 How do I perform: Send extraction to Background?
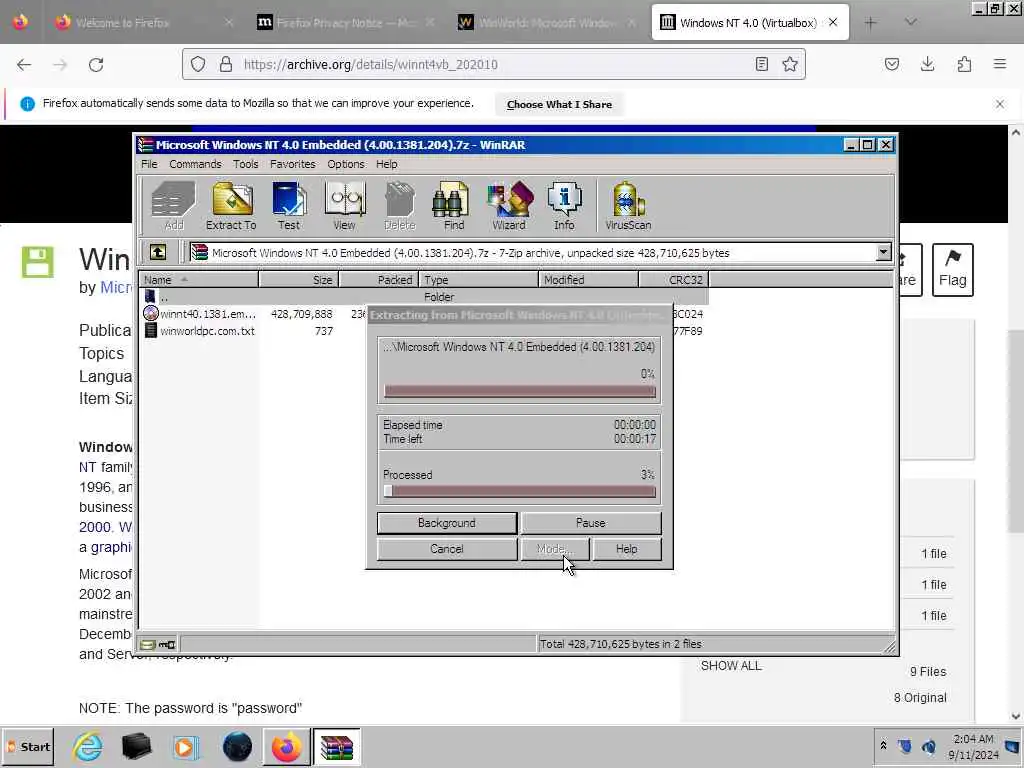[447, 523]
